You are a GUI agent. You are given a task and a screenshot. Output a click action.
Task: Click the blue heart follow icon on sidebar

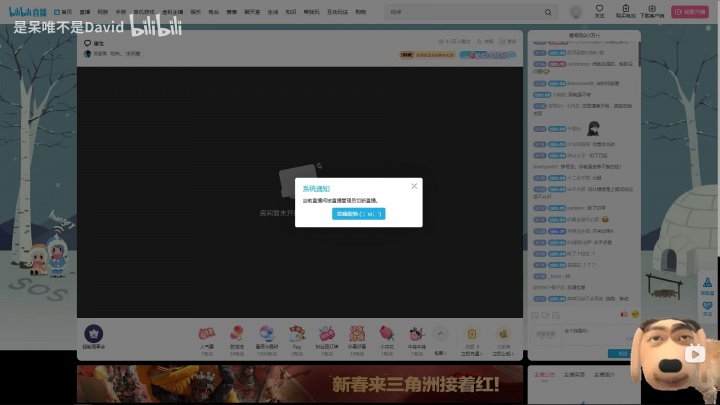point(707,306)
